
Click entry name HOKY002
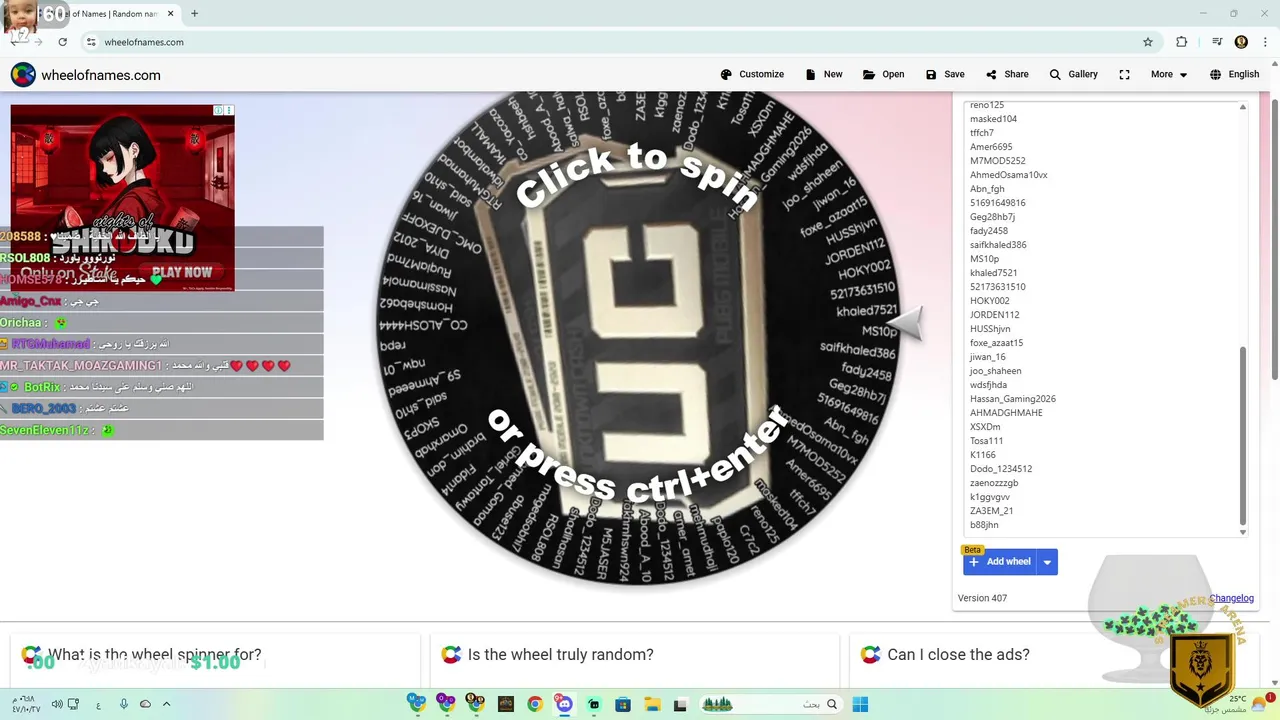[990, 301]
